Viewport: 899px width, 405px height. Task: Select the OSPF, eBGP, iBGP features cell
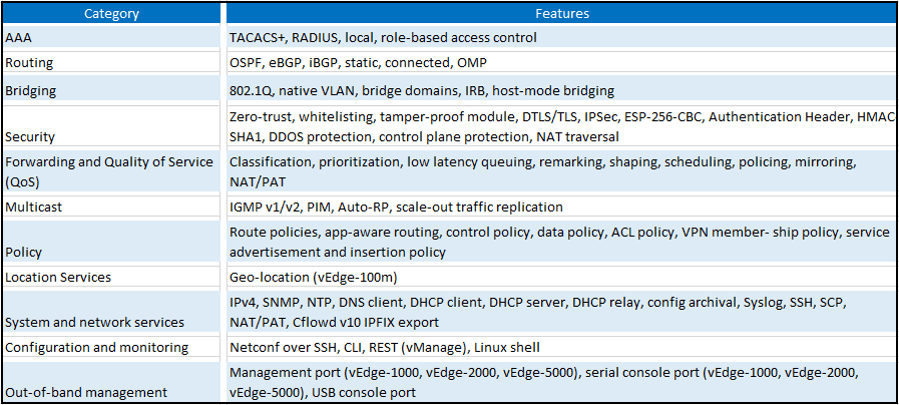(561, 63)
